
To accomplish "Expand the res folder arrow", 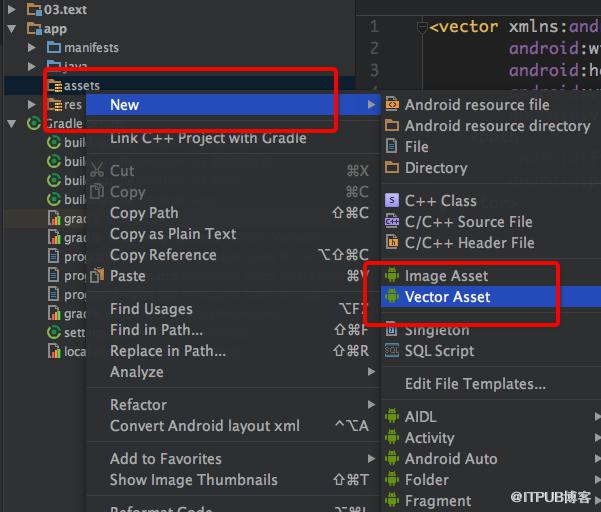I will coord(32,104).
